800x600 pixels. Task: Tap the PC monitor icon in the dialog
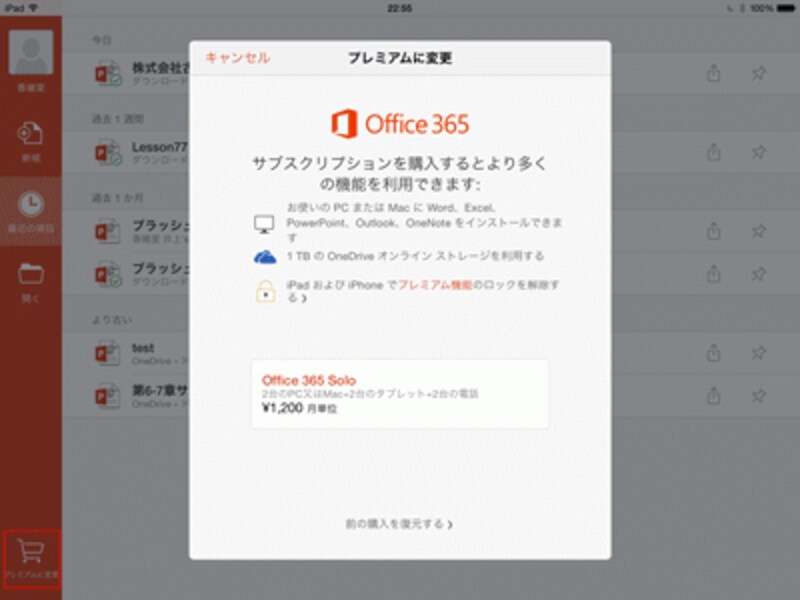pyautogui.click(x=264, y=224)
